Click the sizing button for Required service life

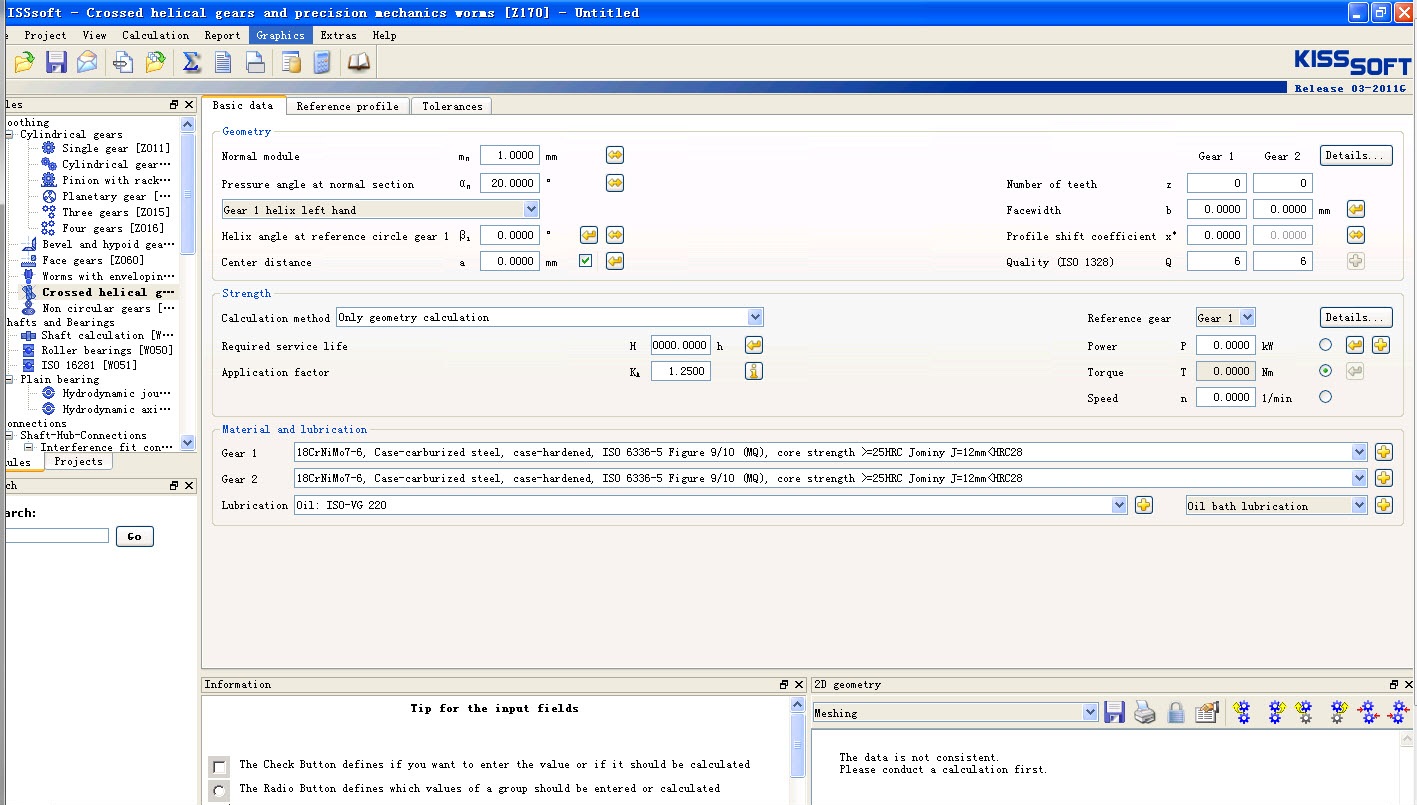(754, 345)
